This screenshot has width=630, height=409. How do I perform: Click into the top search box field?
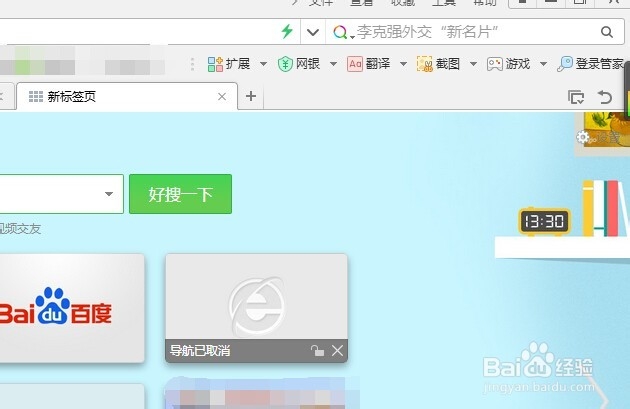(474, 32)
